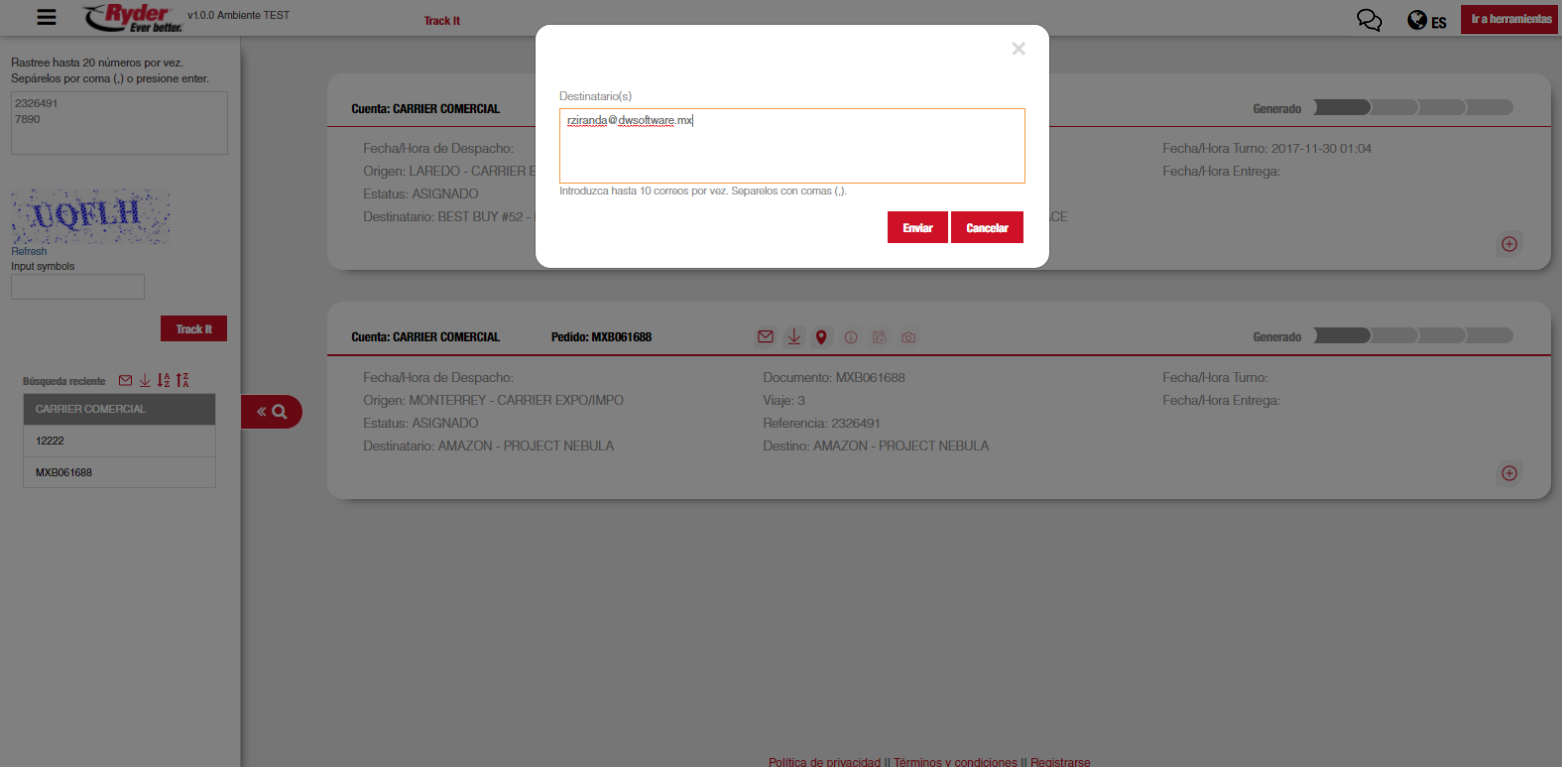Expand the first shipment card with plus icon
Image resolution: width=1562 pixels, height=768 pixels.
point(1509,243)
